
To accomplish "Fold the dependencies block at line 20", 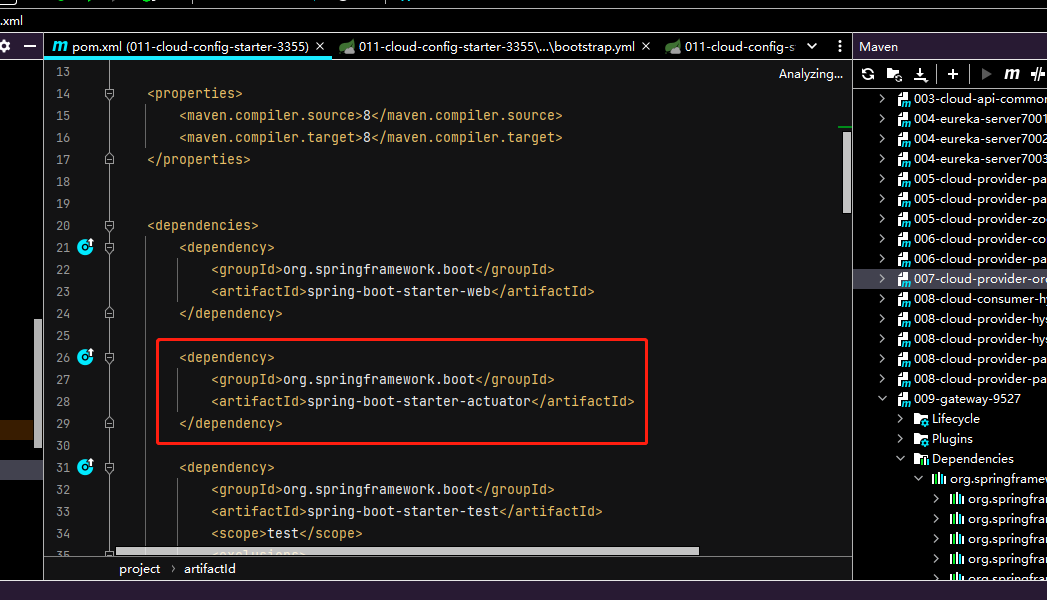I will point(110,226).
